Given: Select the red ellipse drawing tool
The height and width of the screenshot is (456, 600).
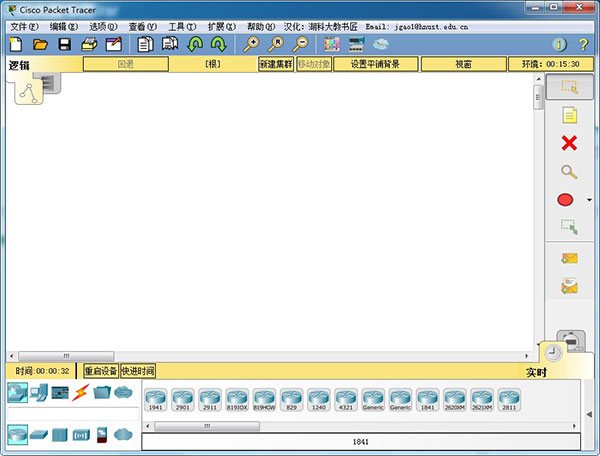Looking at the screenshot, I should [565, 200].
